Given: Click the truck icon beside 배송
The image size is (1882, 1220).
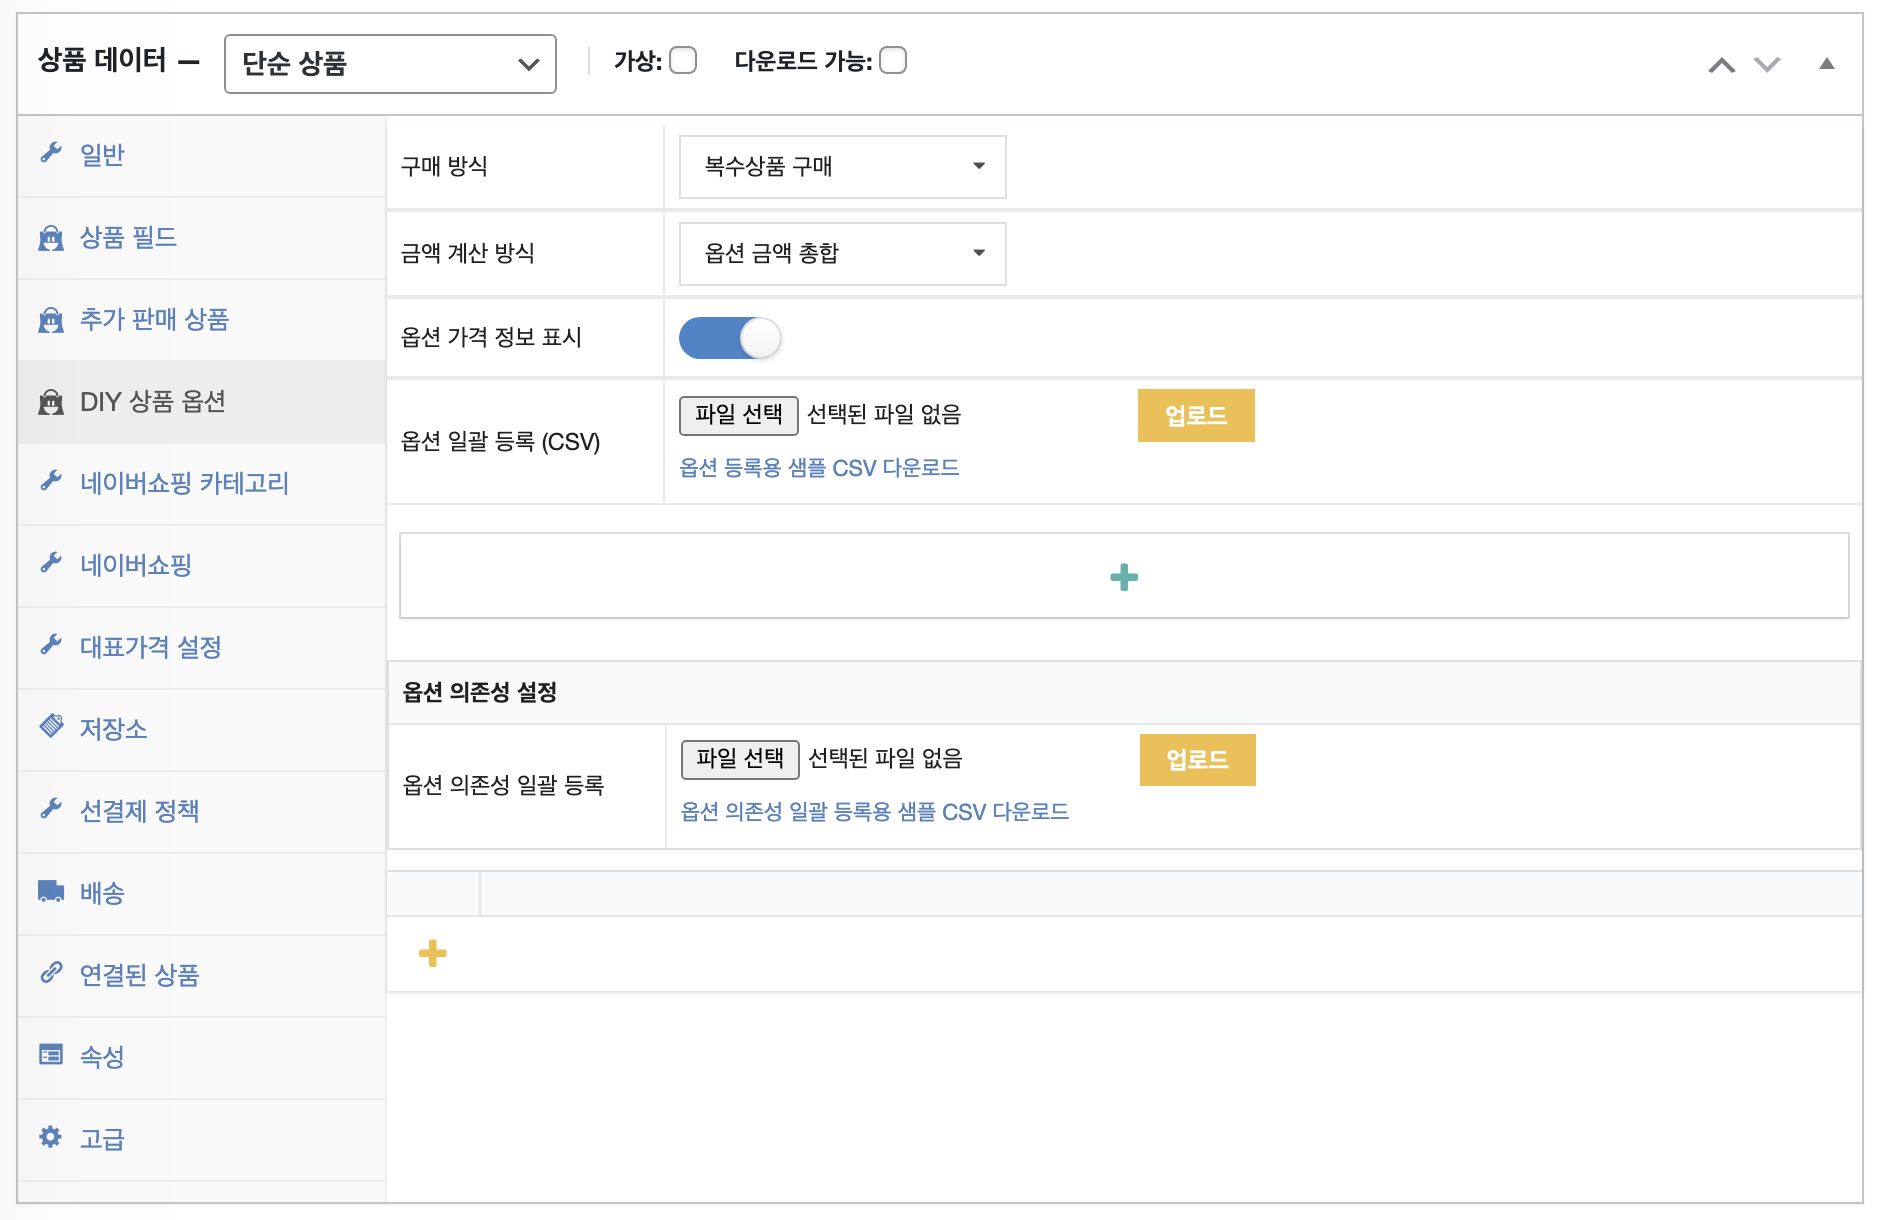Looking at the screenshot, I should pos(50,891).
